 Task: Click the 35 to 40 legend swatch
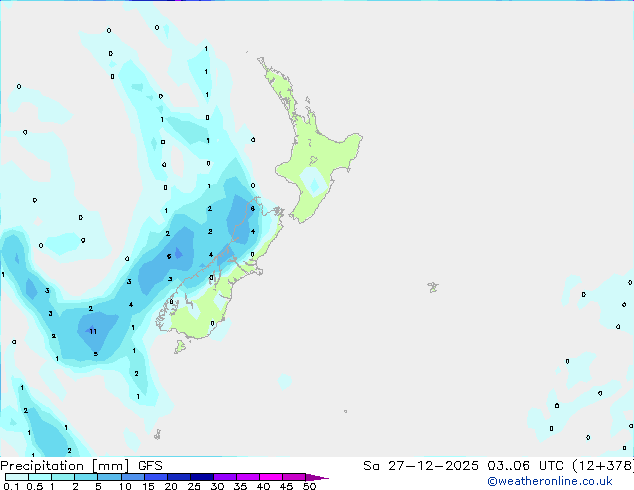point(248,477)
